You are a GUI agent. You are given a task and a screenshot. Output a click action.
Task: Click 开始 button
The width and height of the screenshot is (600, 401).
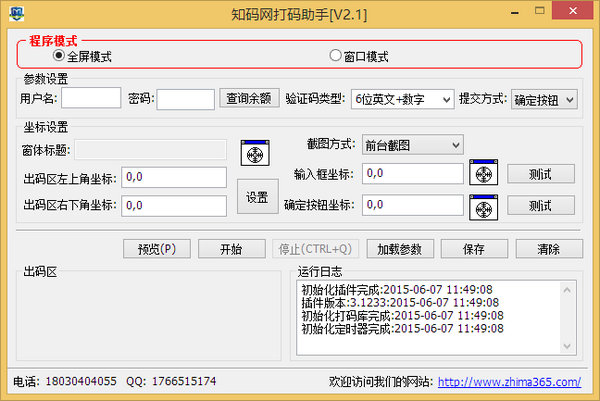[x=232, y=249]
